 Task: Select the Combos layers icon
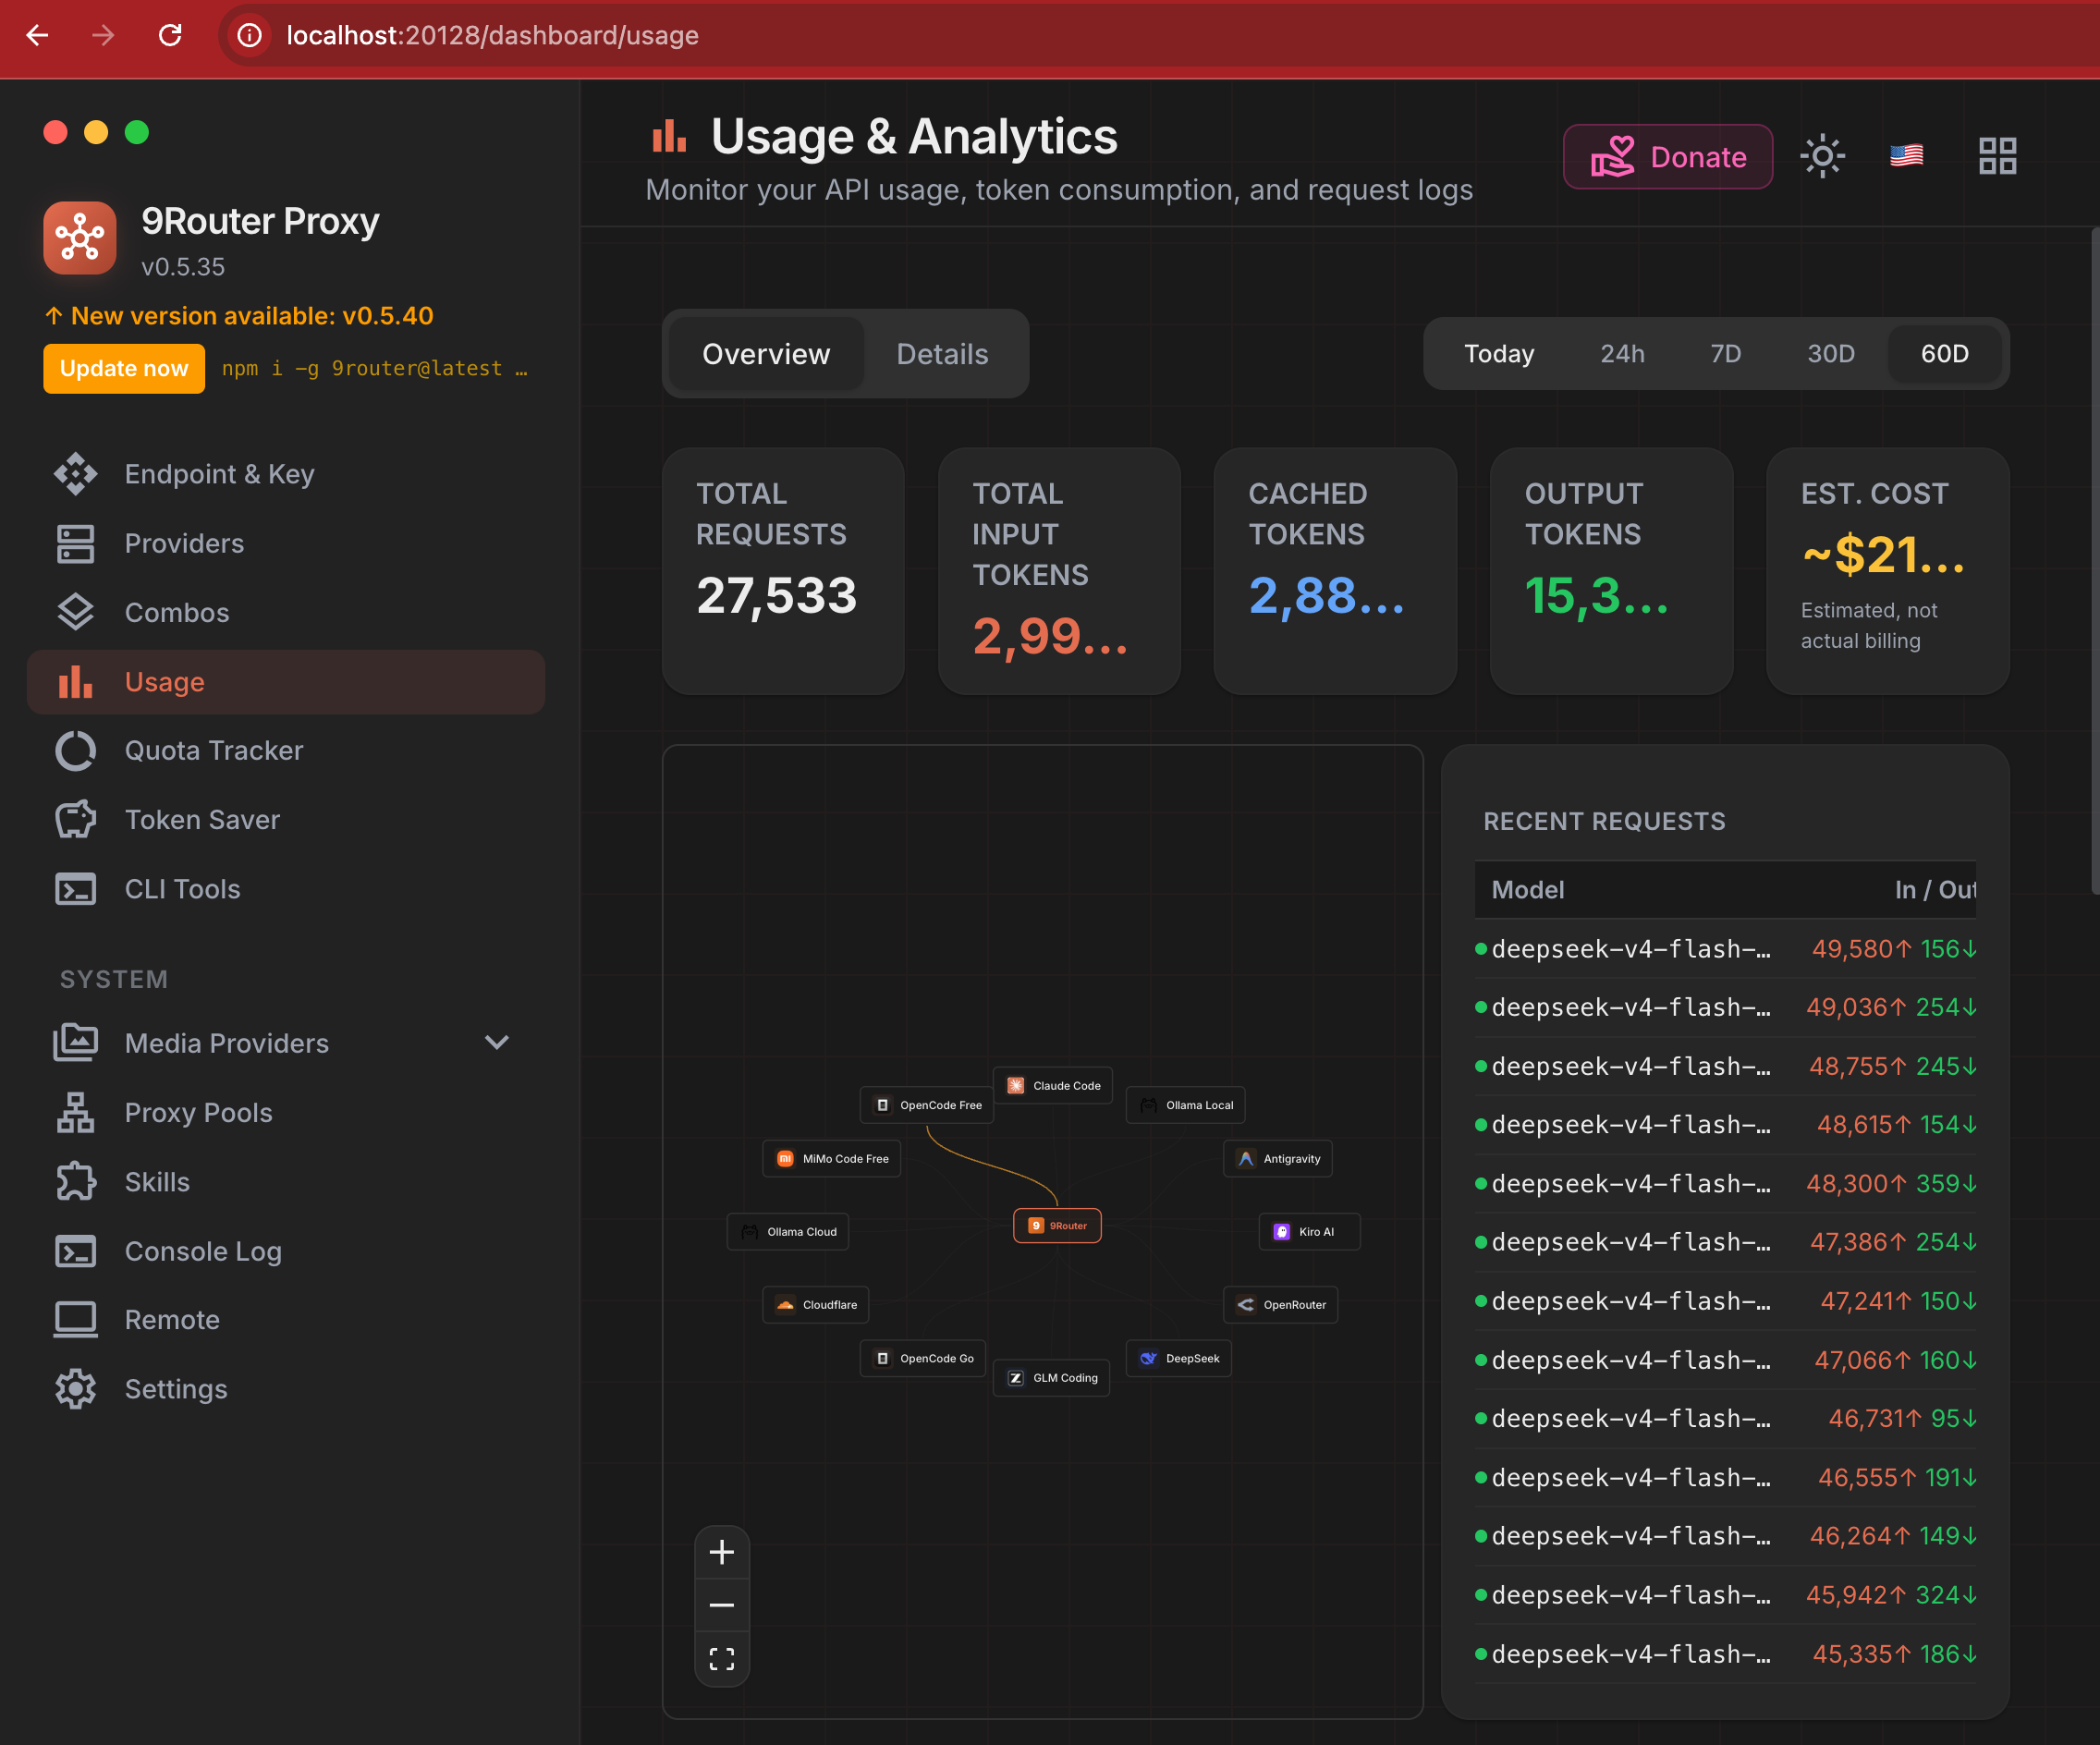pos(75,613)
